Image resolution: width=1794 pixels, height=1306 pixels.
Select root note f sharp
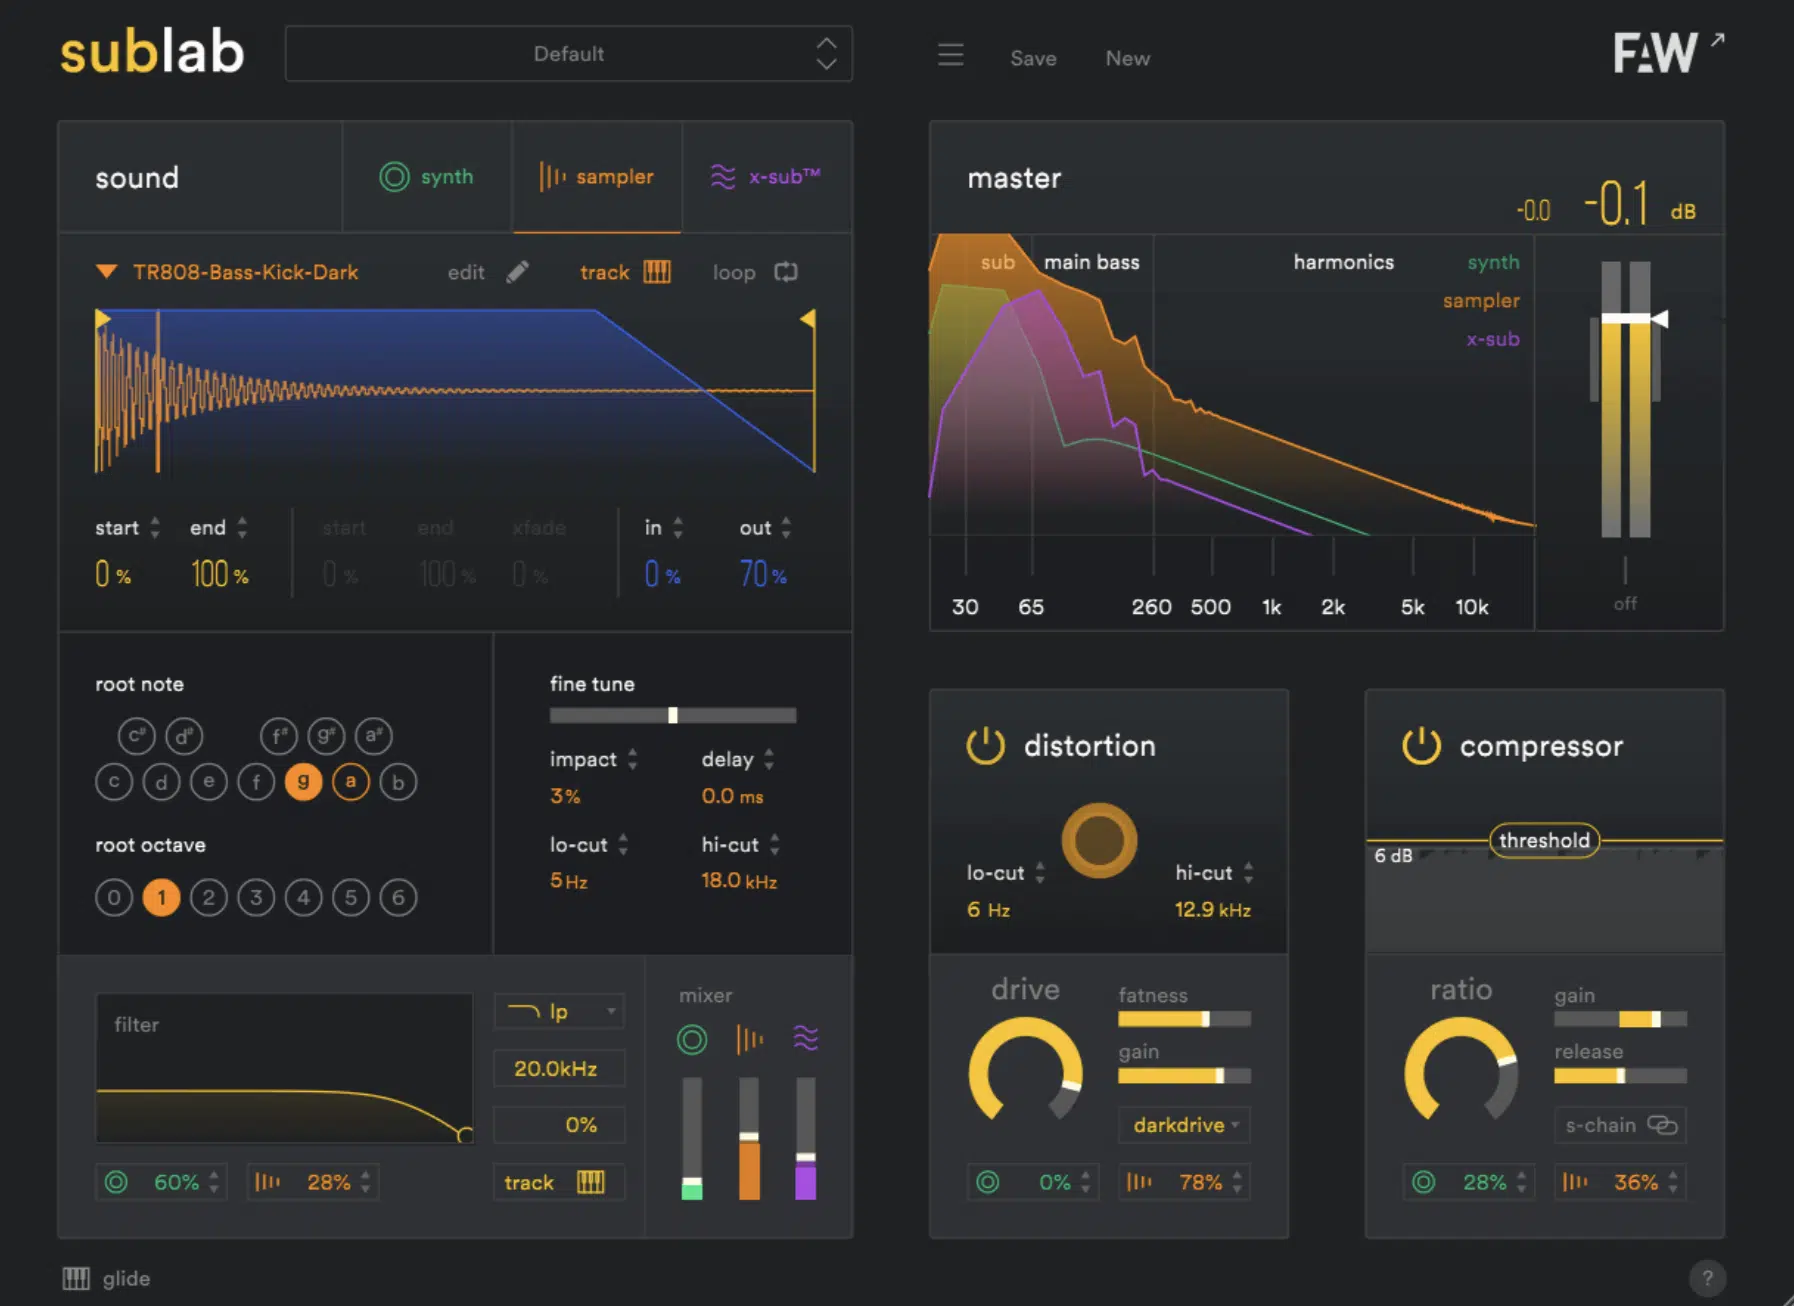point(279,736)
